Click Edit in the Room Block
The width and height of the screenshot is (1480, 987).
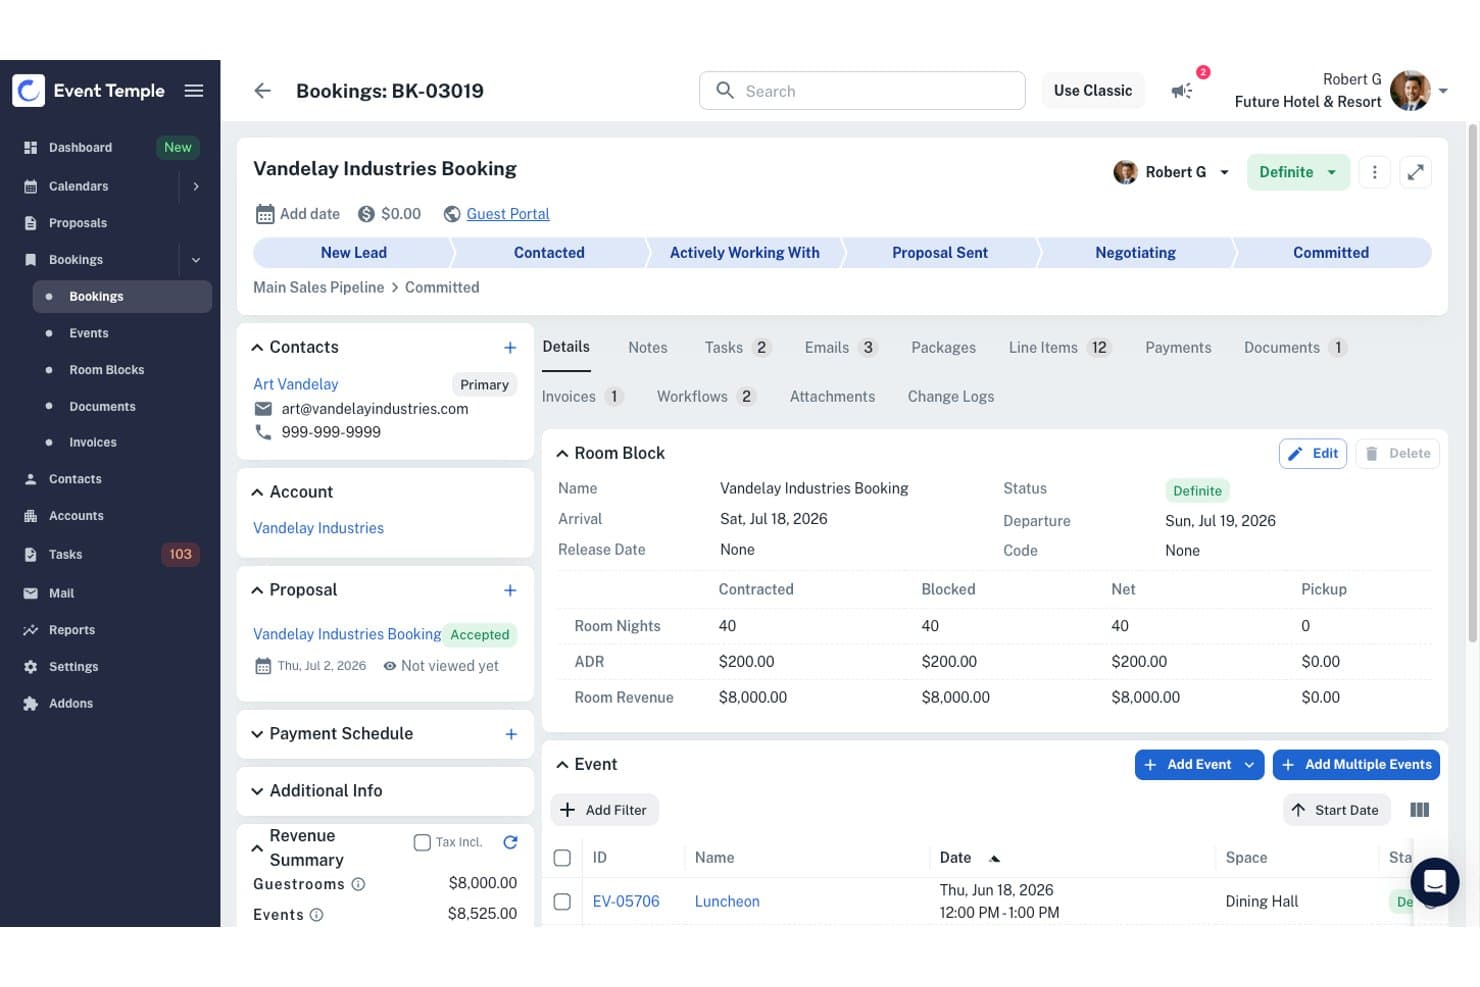1313,454
